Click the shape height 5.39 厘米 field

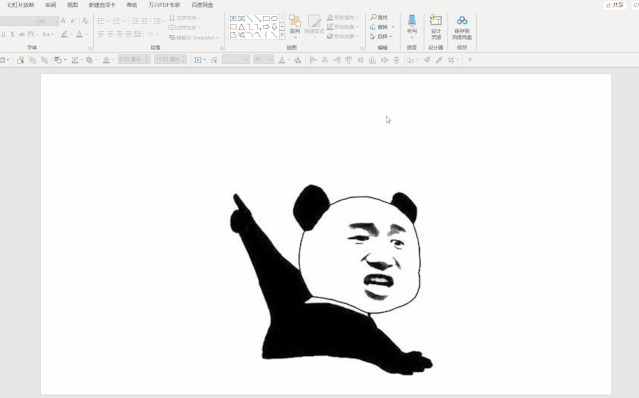(134, 59)
